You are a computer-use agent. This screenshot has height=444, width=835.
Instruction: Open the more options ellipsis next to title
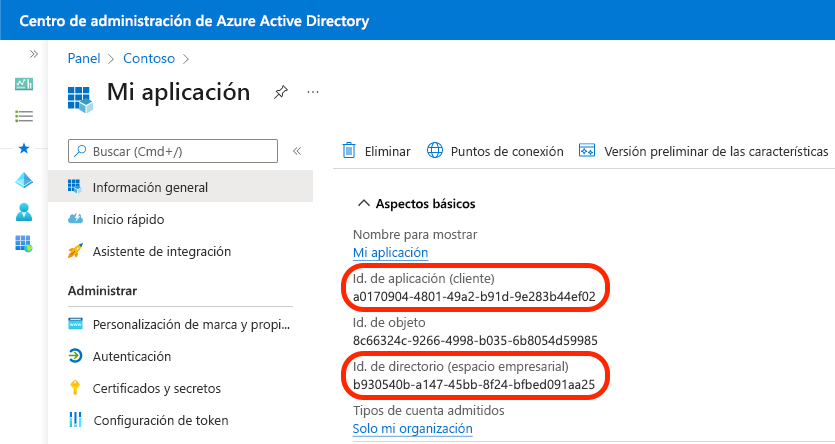point(313,92)
